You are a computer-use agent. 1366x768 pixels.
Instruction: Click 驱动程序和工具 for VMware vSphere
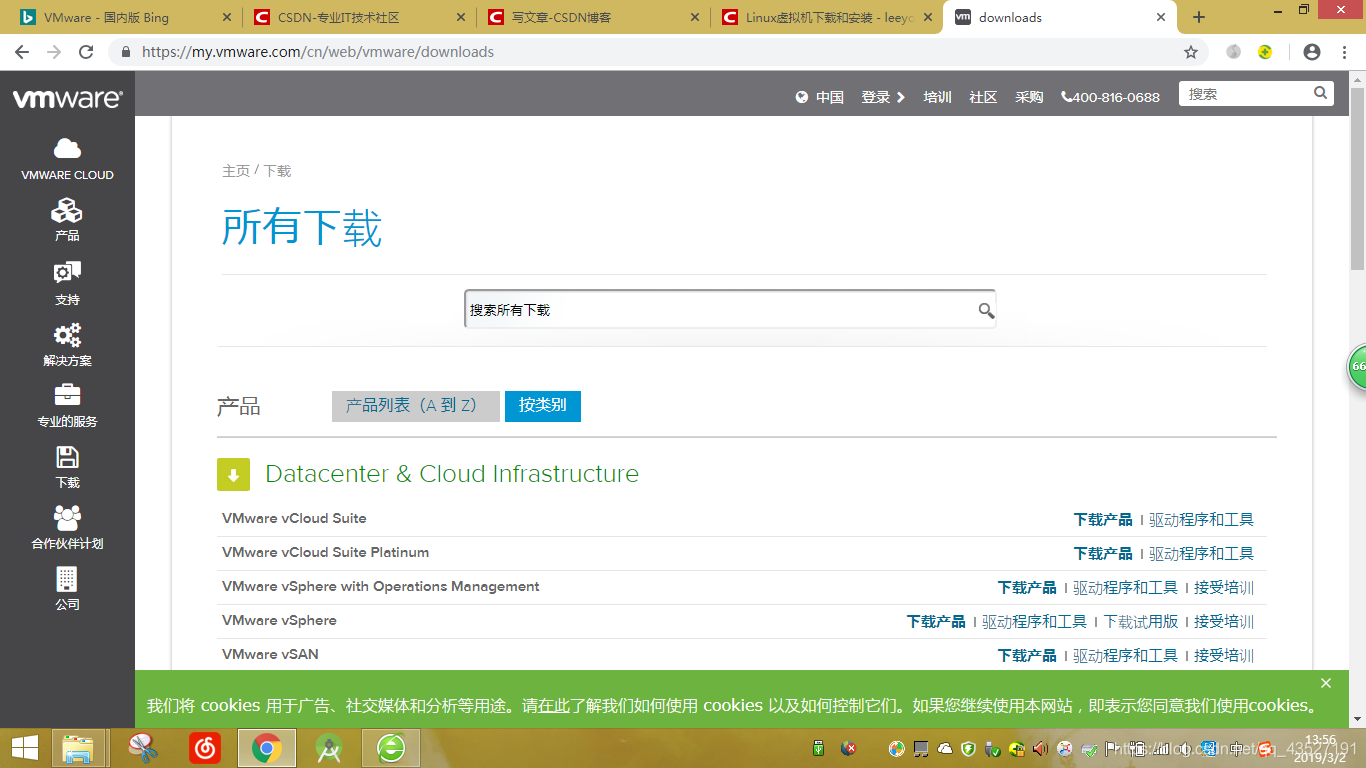pyautogui.click(x=1034, y=621)
